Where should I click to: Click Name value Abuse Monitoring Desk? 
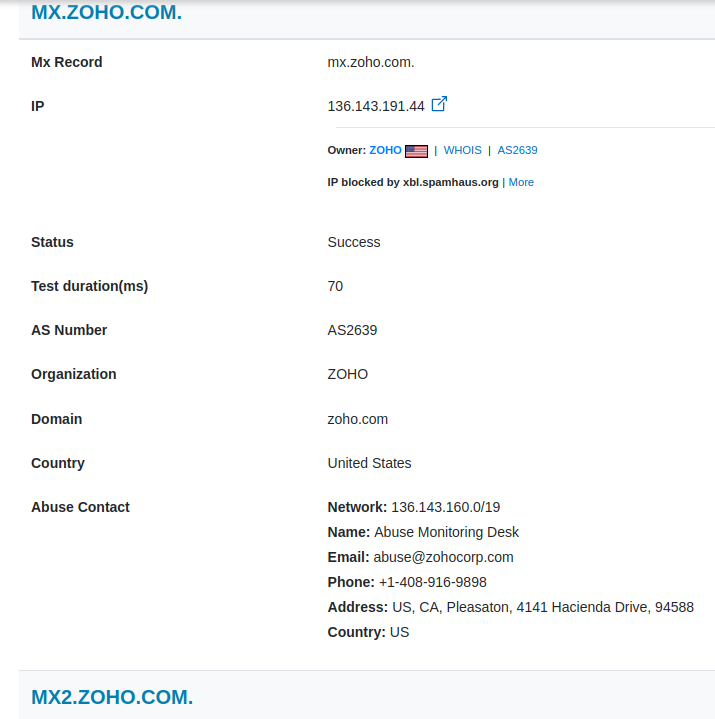click(x=446, y=532)
